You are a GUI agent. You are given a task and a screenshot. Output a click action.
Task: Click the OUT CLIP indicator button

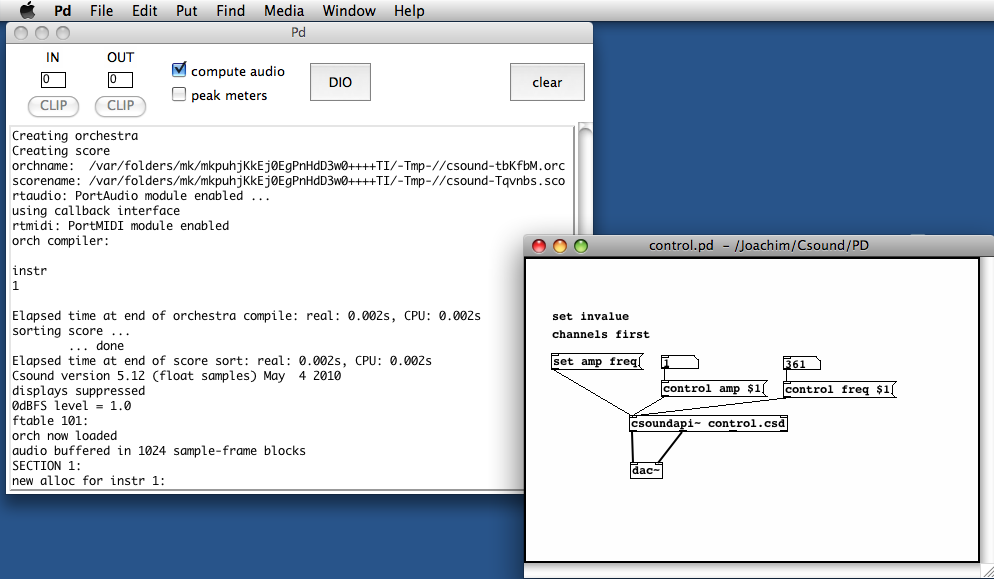[120, 105]
